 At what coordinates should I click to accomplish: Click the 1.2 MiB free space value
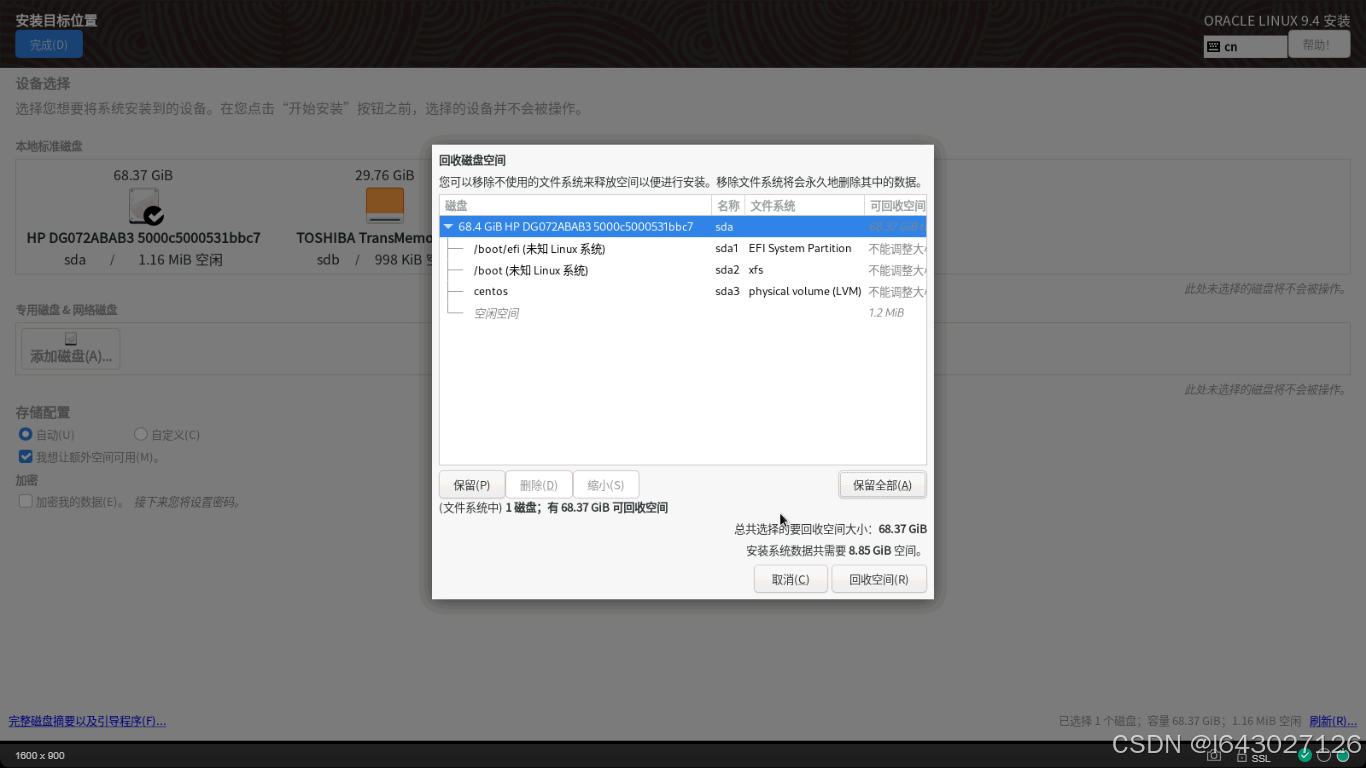(x=886, y=313)
